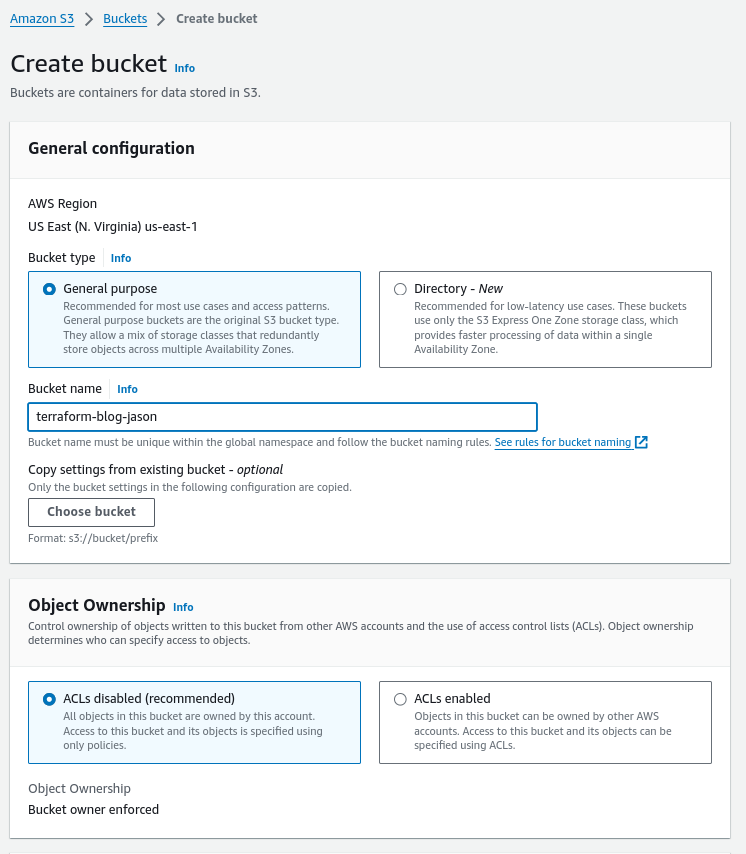
Task: Click the General configuration section heading
Action: point(111,148)
